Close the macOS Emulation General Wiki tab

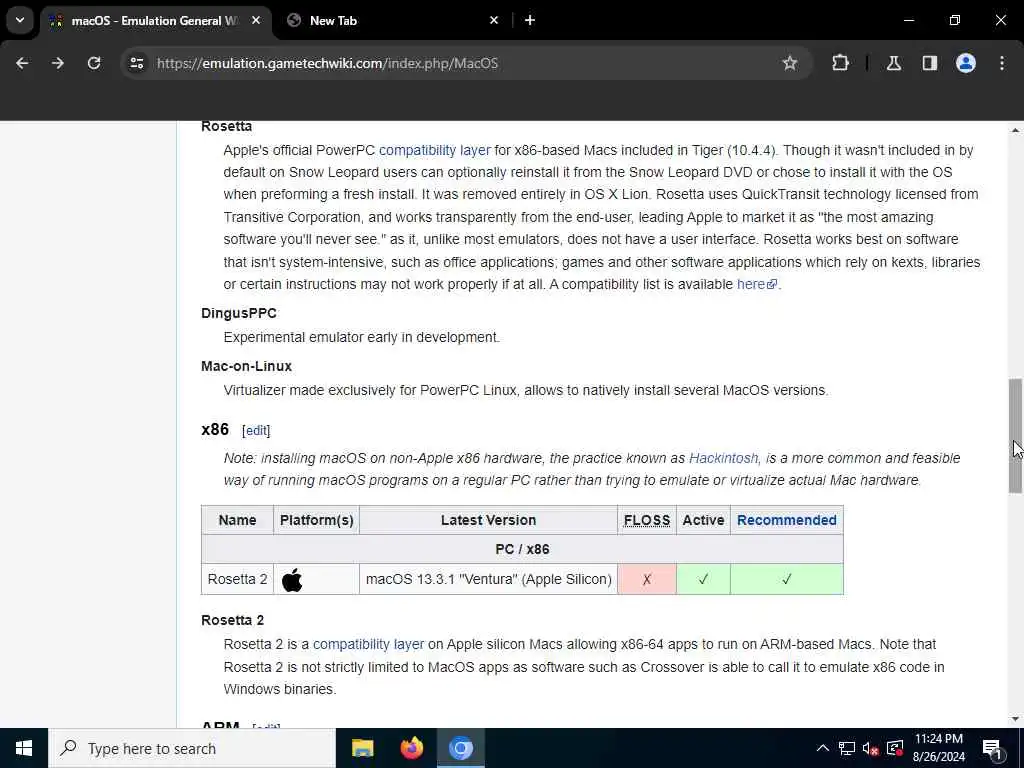256,20
